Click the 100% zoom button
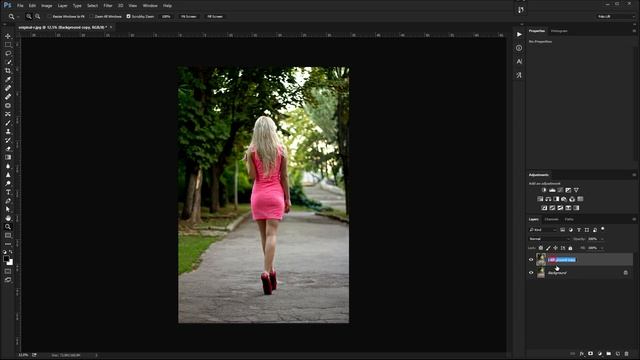The image size is (640, 360). coord(166,16)
